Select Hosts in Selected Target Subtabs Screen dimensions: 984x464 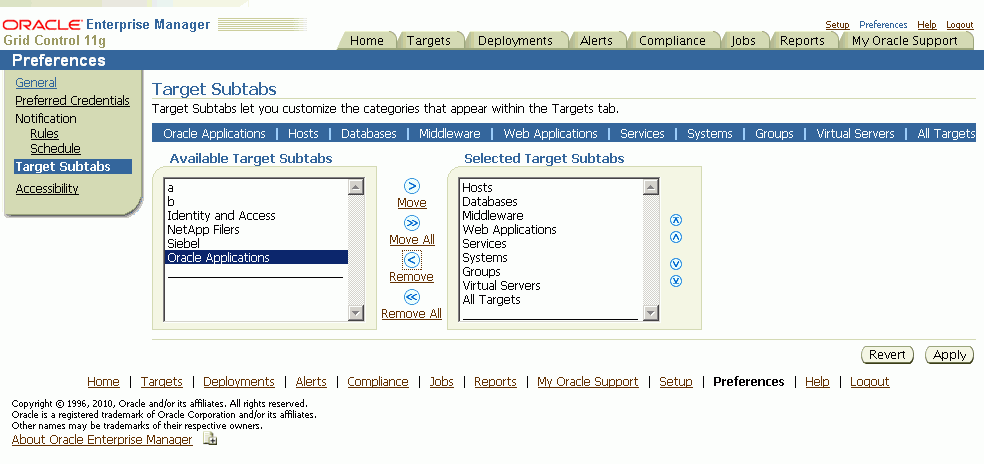pos(552,188)
